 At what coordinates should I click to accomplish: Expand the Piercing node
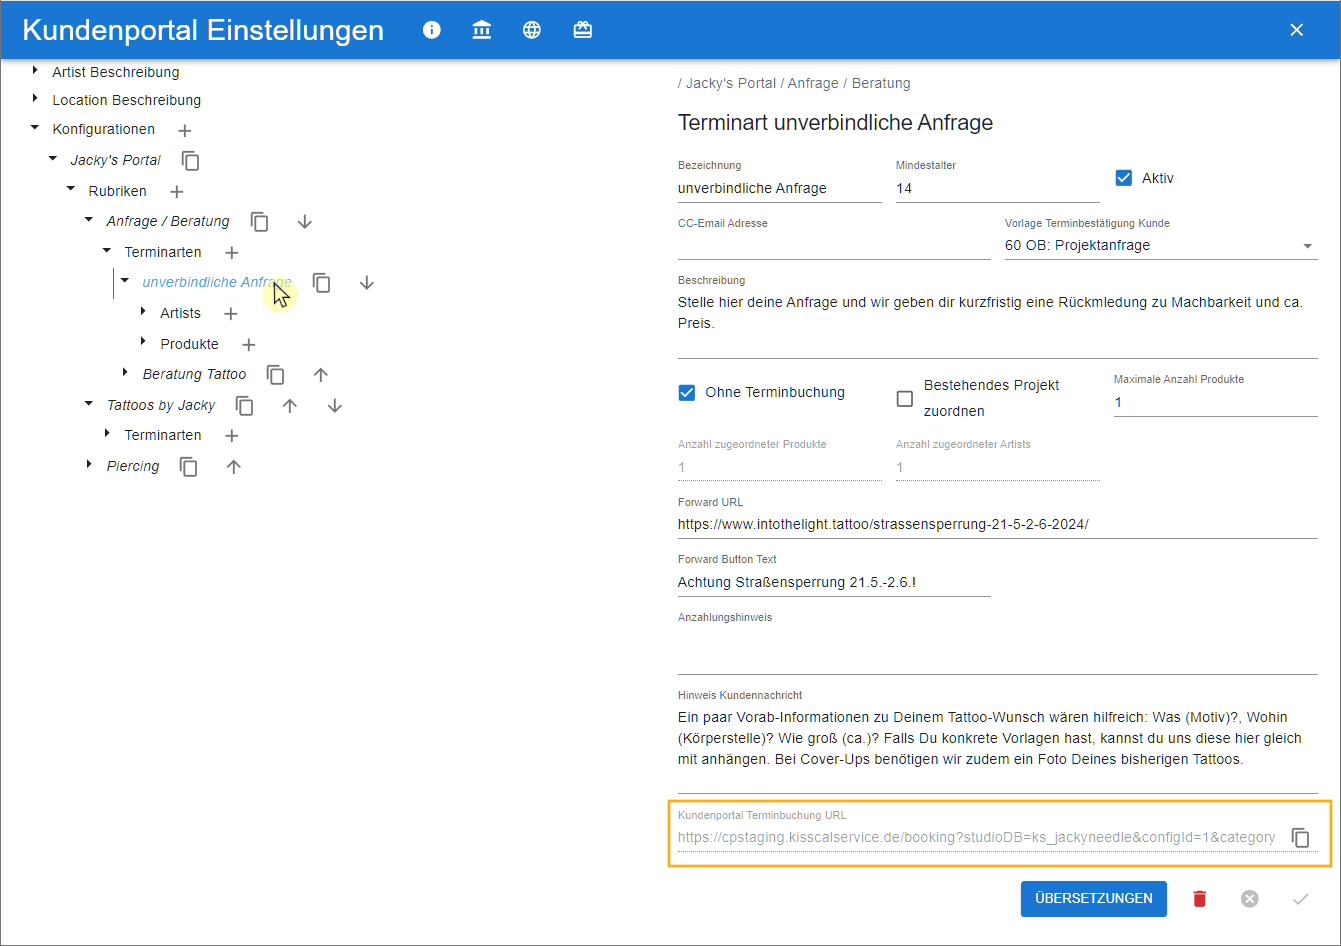(89, 465)
